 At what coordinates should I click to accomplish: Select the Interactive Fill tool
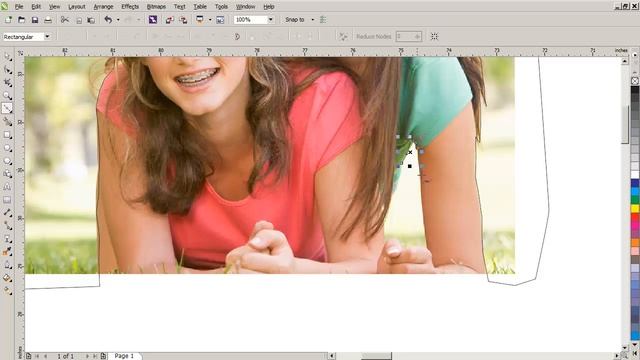pos(7,291)
